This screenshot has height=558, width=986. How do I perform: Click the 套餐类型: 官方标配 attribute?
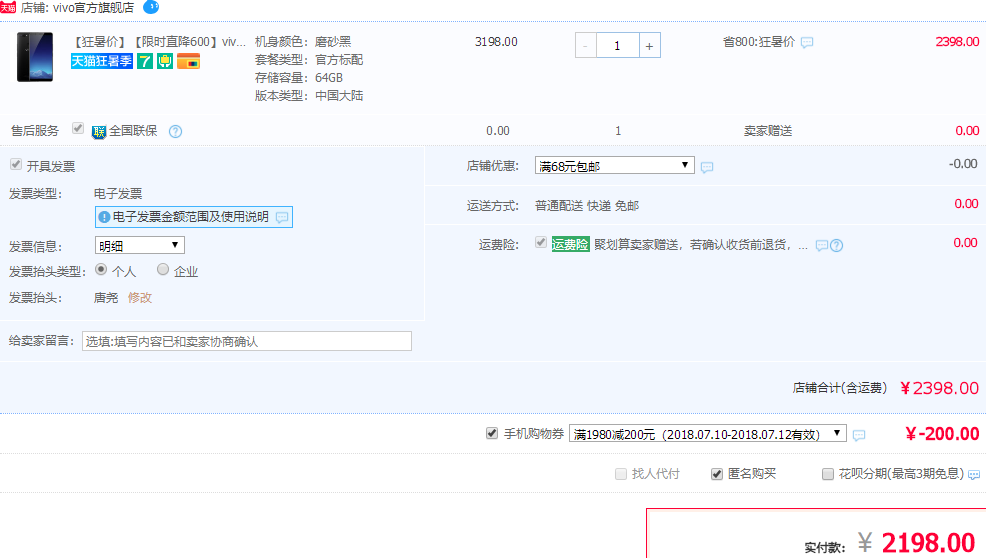(x=309, y=60)
